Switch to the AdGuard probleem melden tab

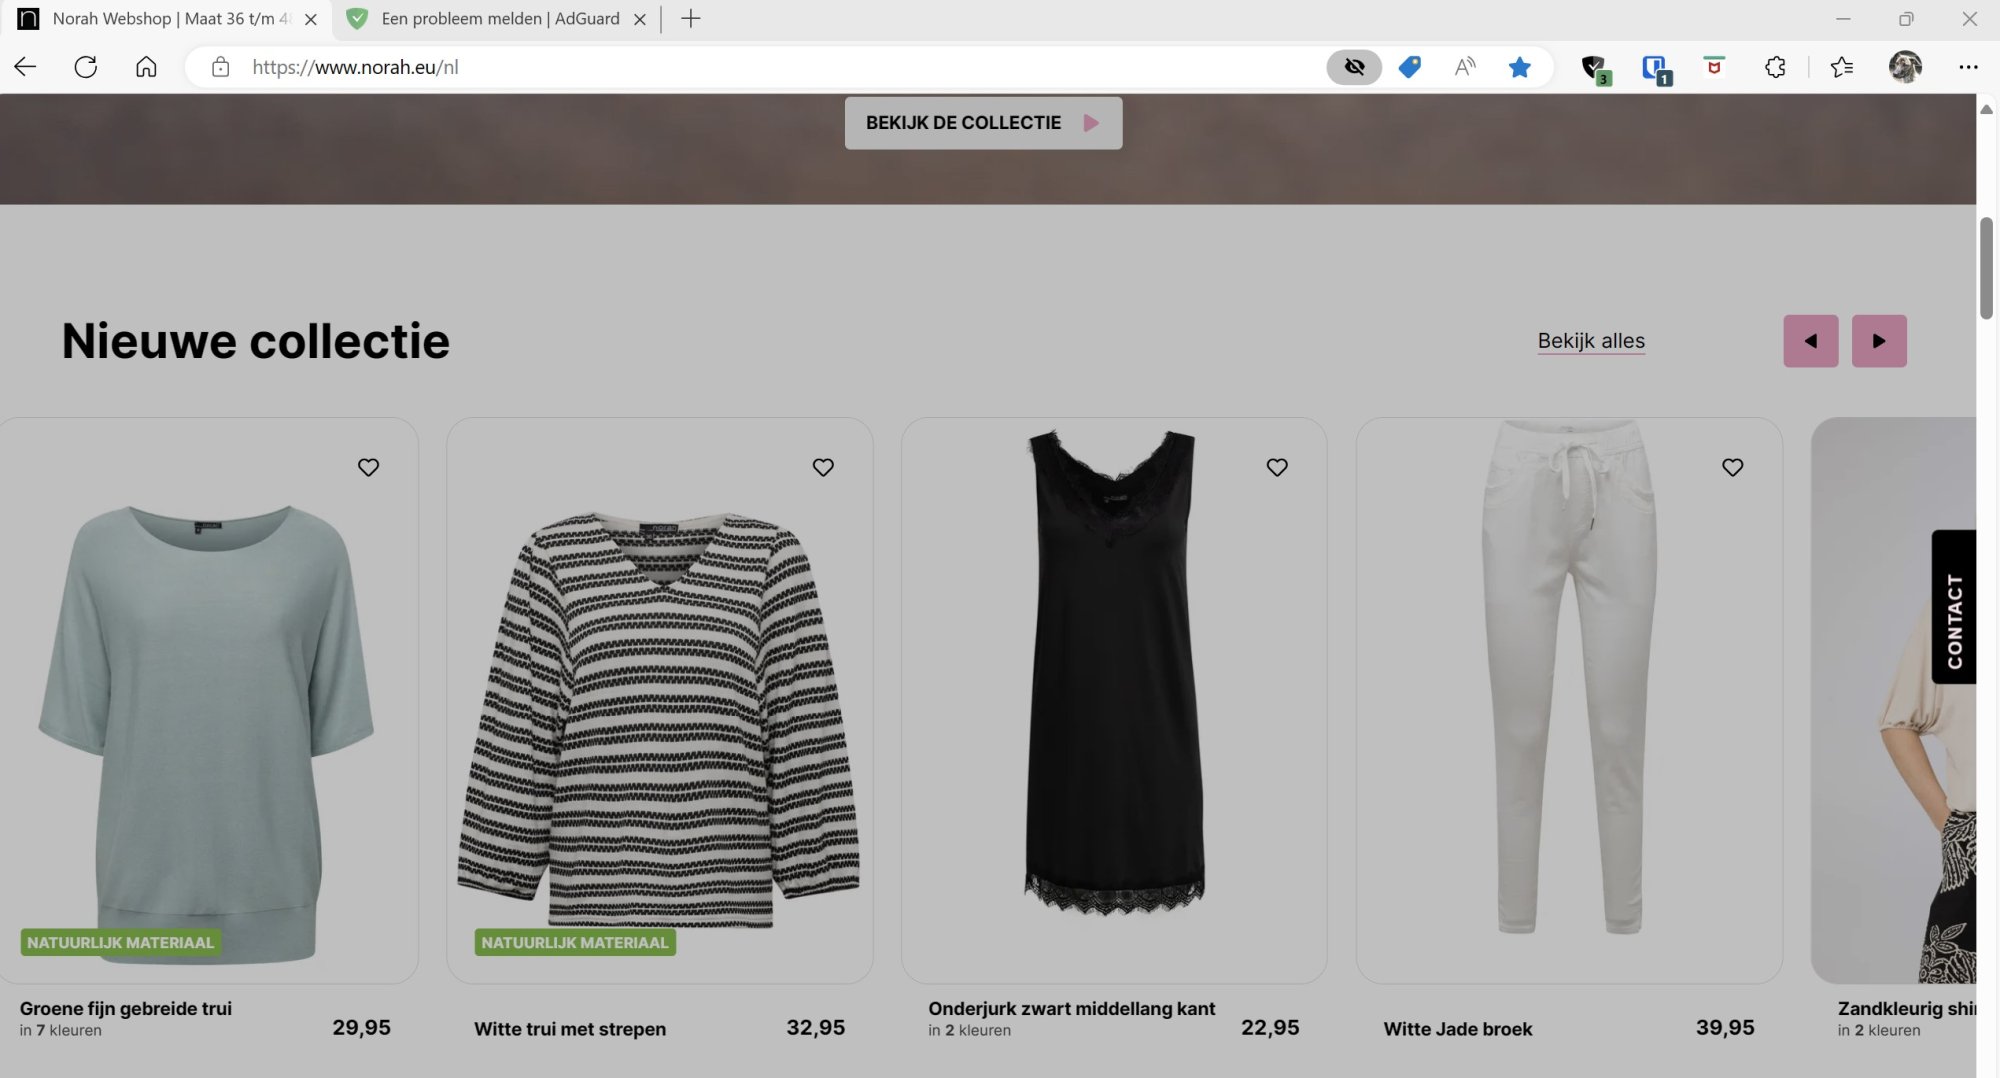click(x=499, y=19)
